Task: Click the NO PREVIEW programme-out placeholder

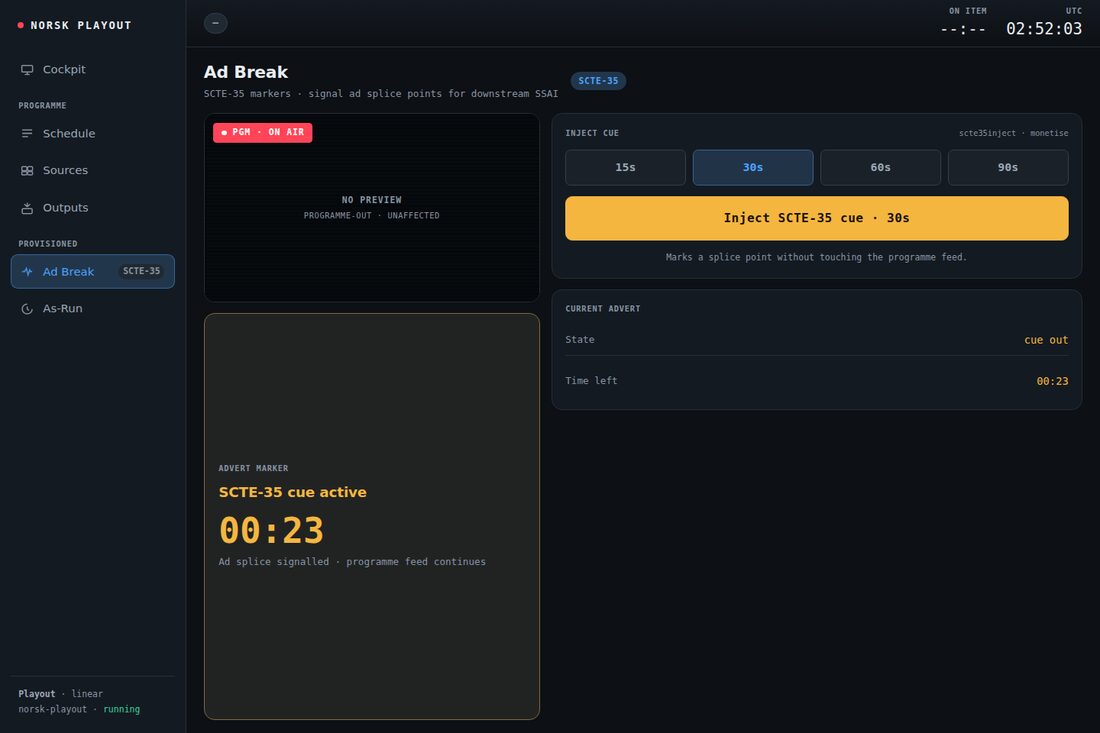Action: coord(372,207)
